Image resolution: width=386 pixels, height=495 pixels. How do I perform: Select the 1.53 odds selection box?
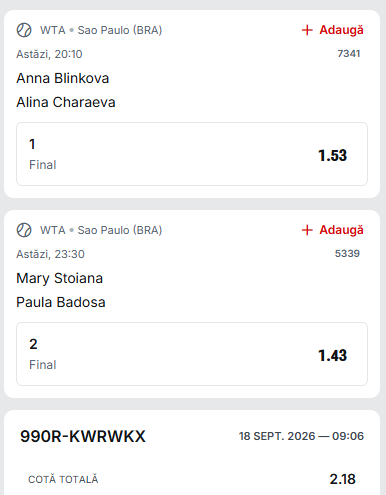pyautogui.click(x=192, y=154)
